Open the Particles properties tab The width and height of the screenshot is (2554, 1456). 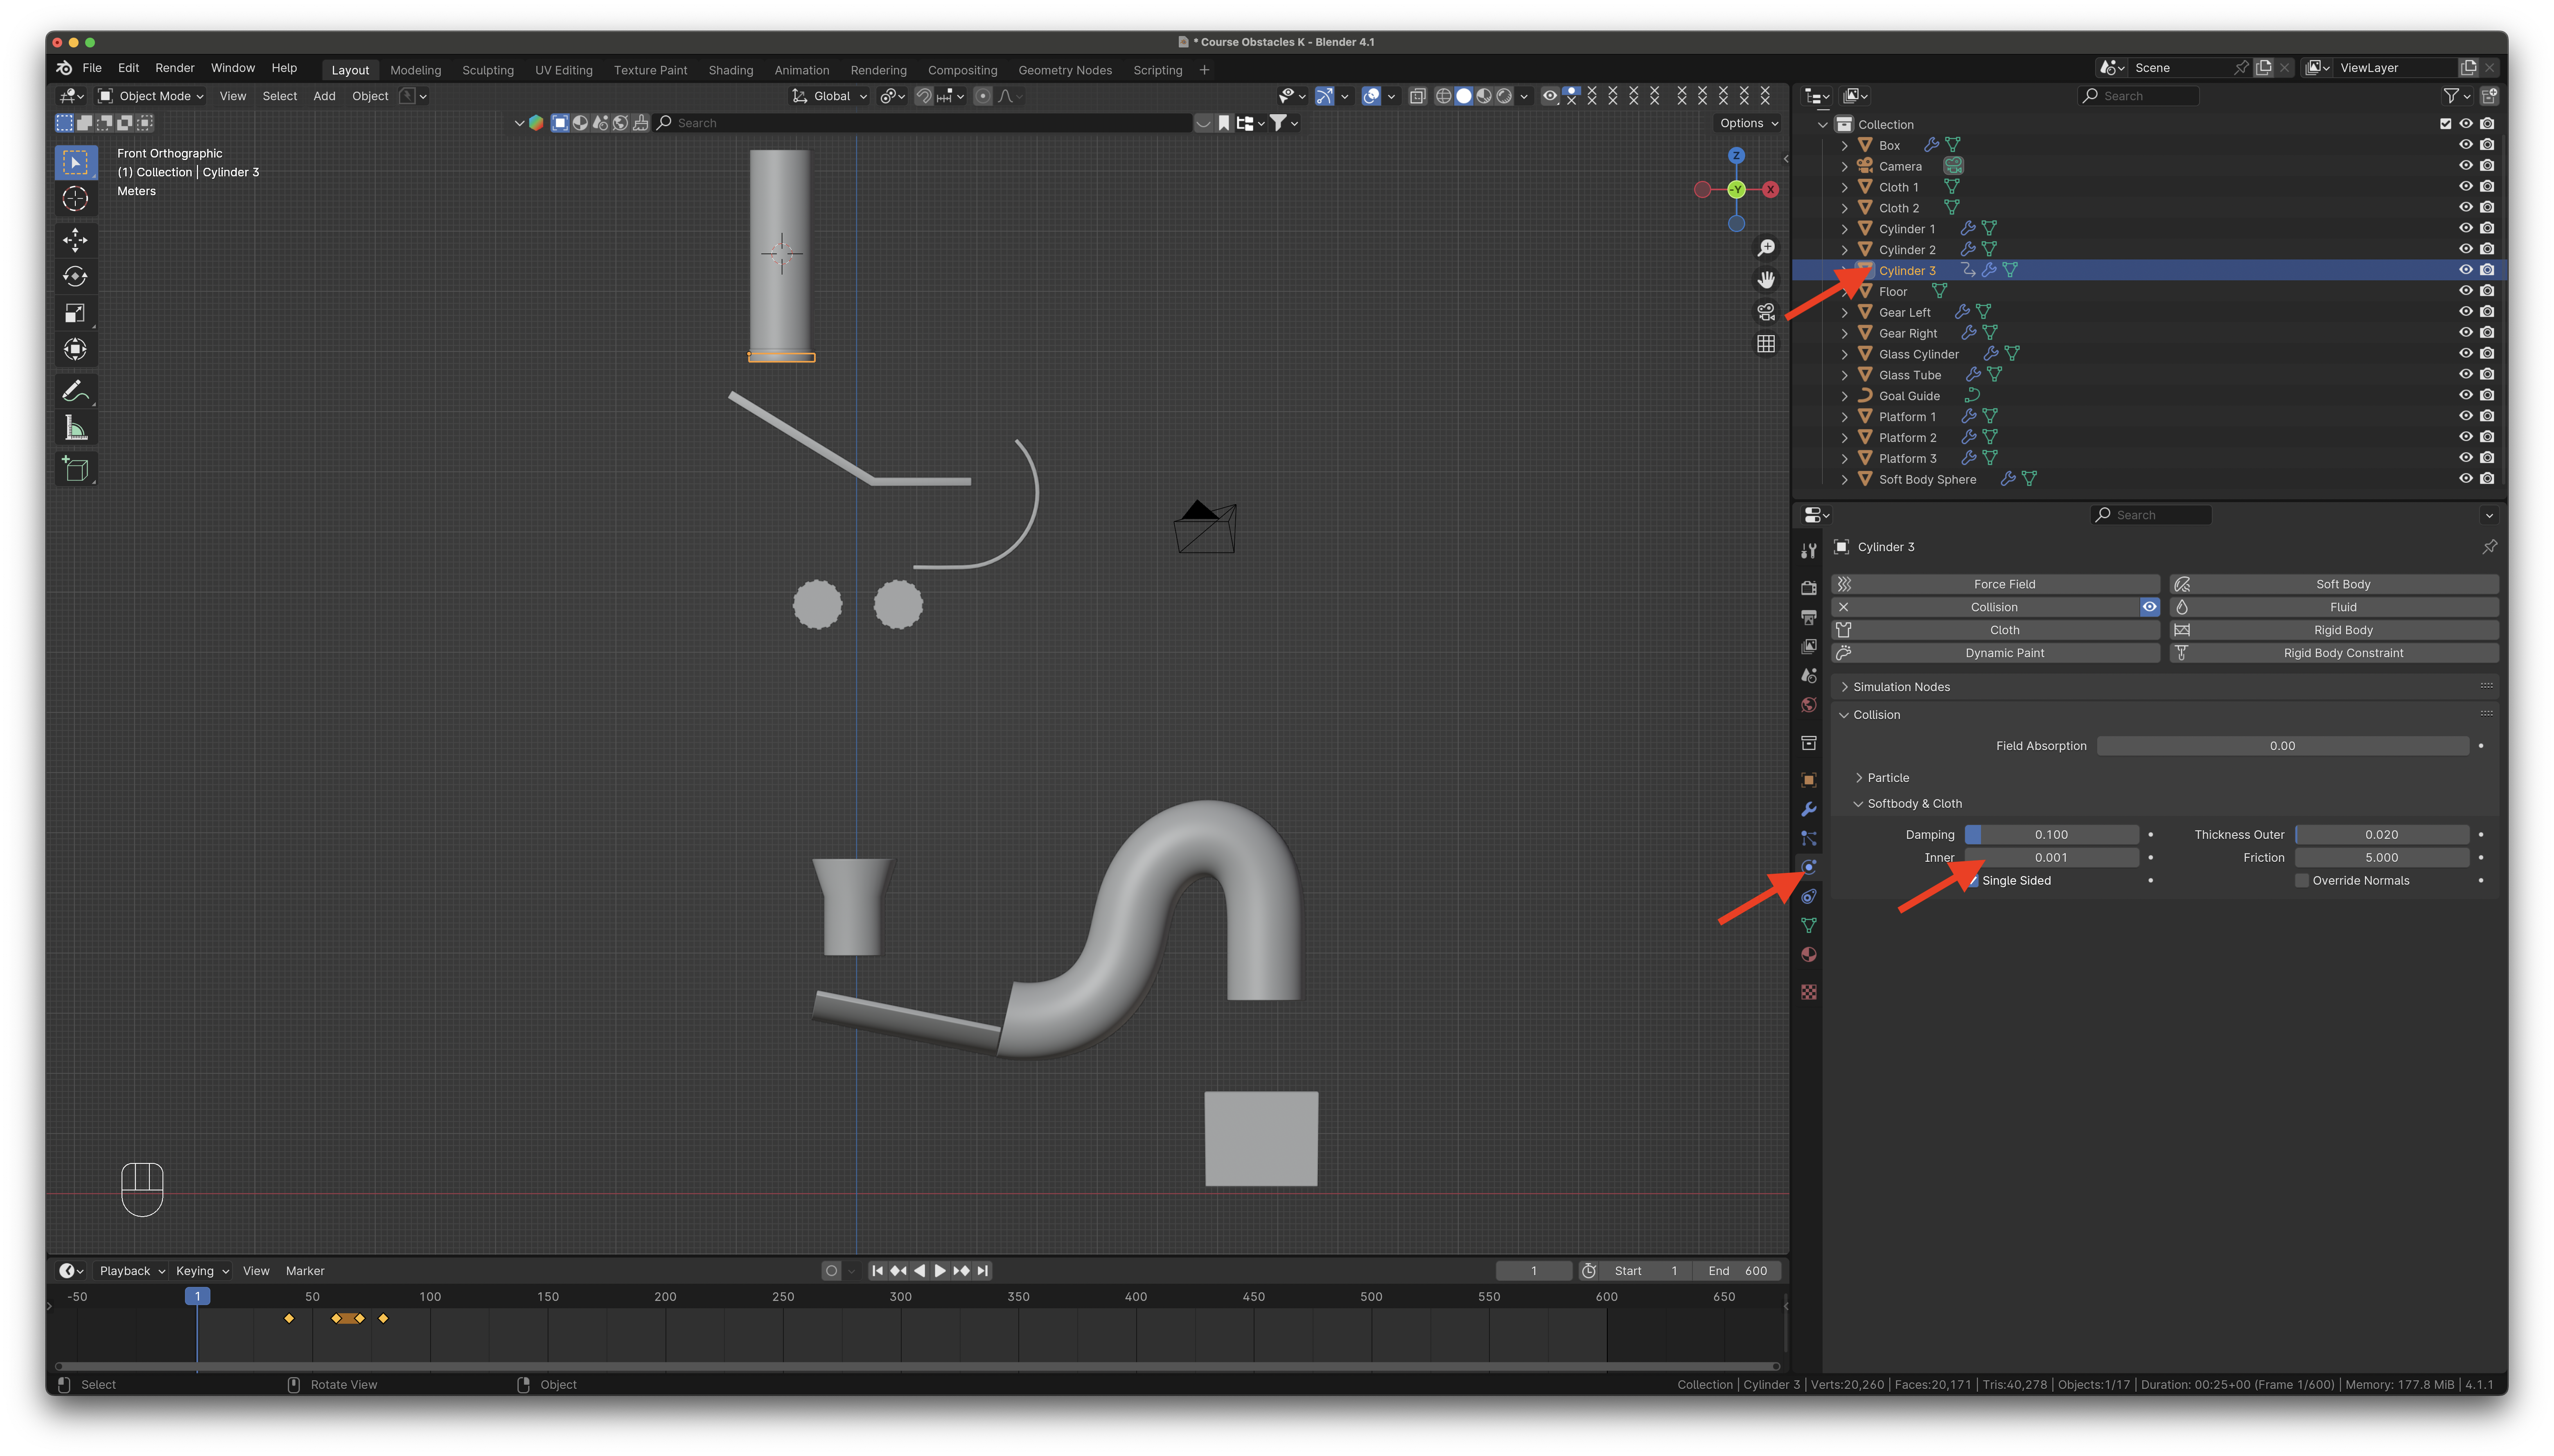1808,838
